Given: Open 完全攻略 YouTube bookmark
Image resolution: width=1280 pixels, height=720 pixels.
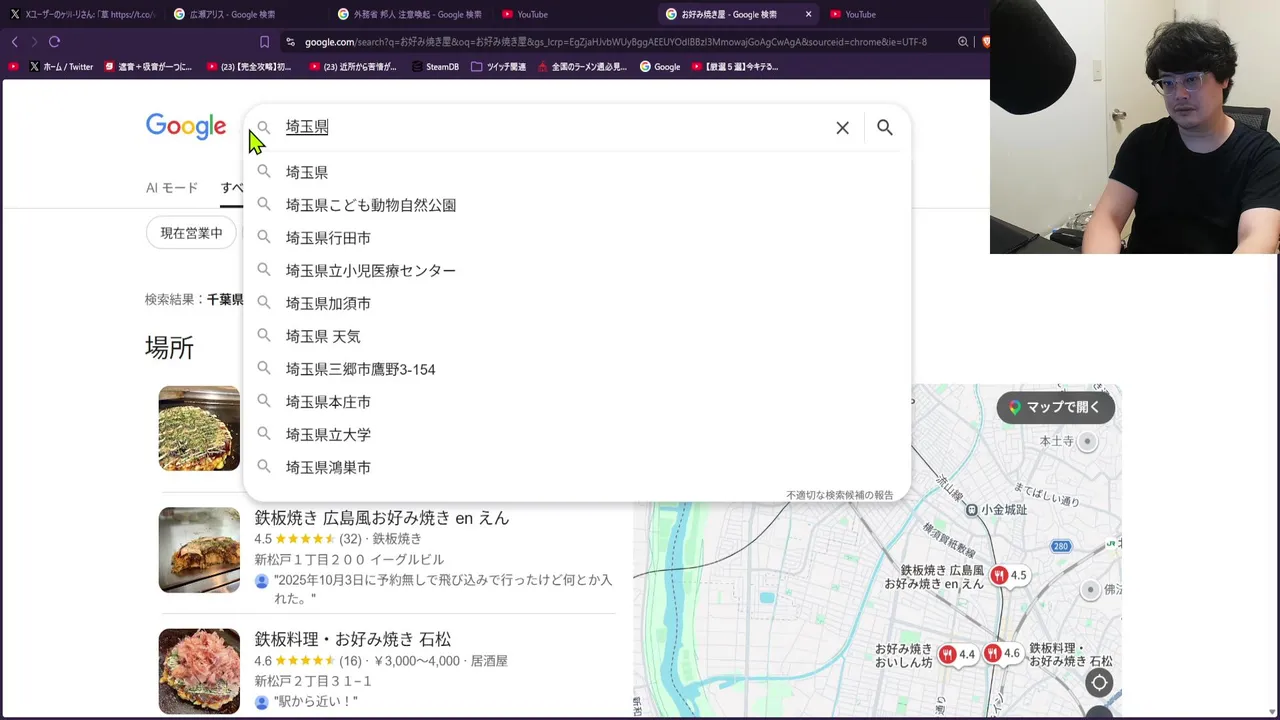Looking at the screenshot, I should 250,67.
